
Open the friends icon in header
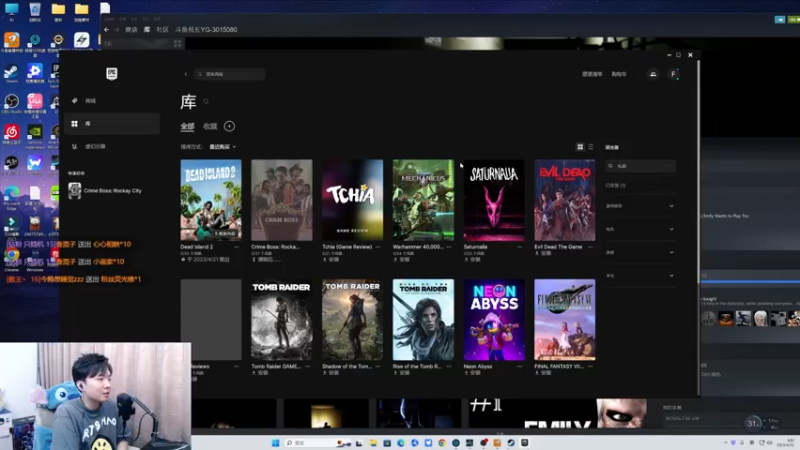[x=653, y=74]
